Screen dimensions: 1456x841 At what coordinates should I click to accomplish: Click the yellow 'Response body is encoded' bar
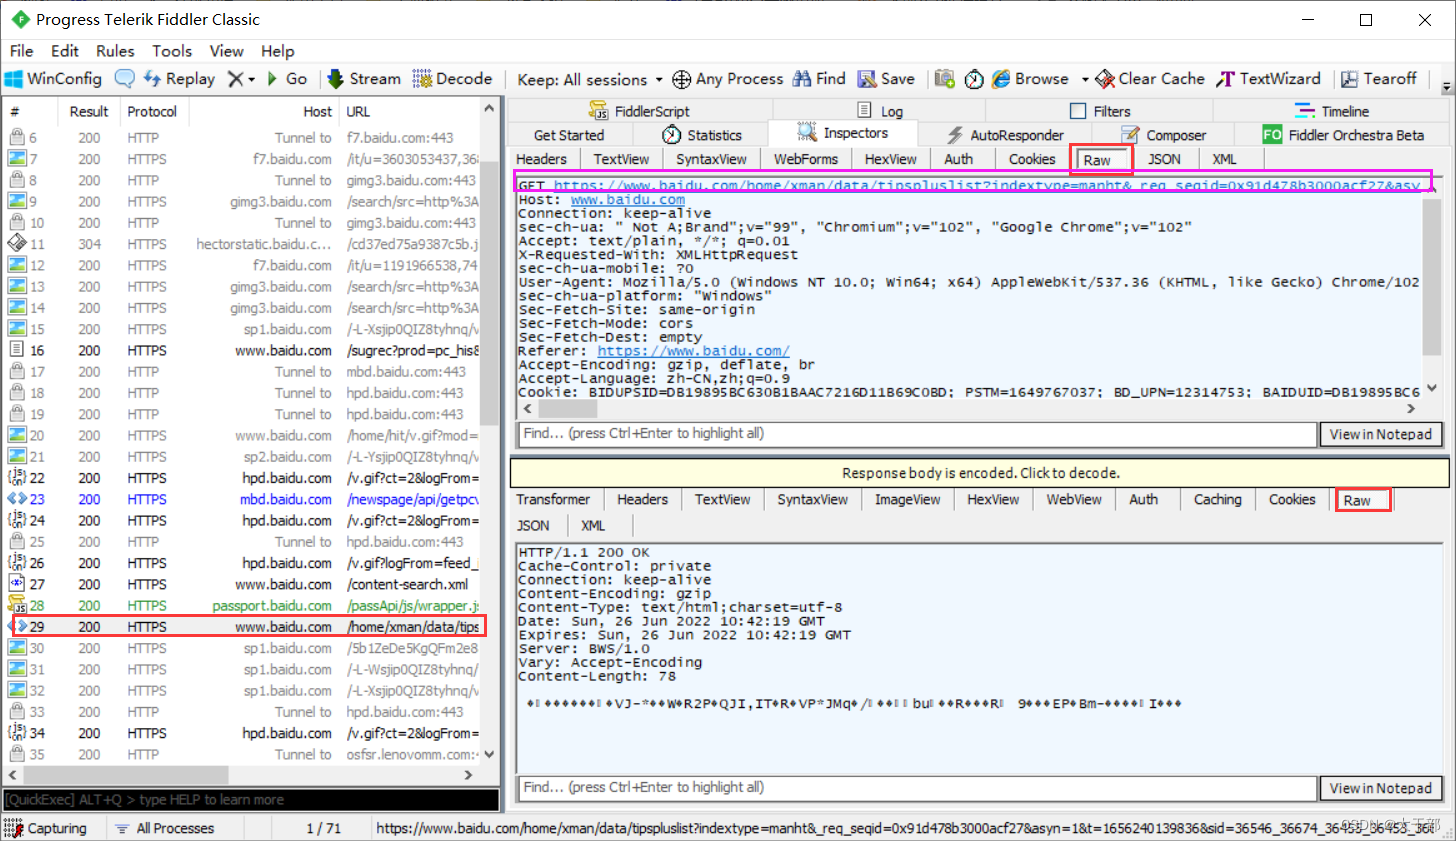(979, 473)
